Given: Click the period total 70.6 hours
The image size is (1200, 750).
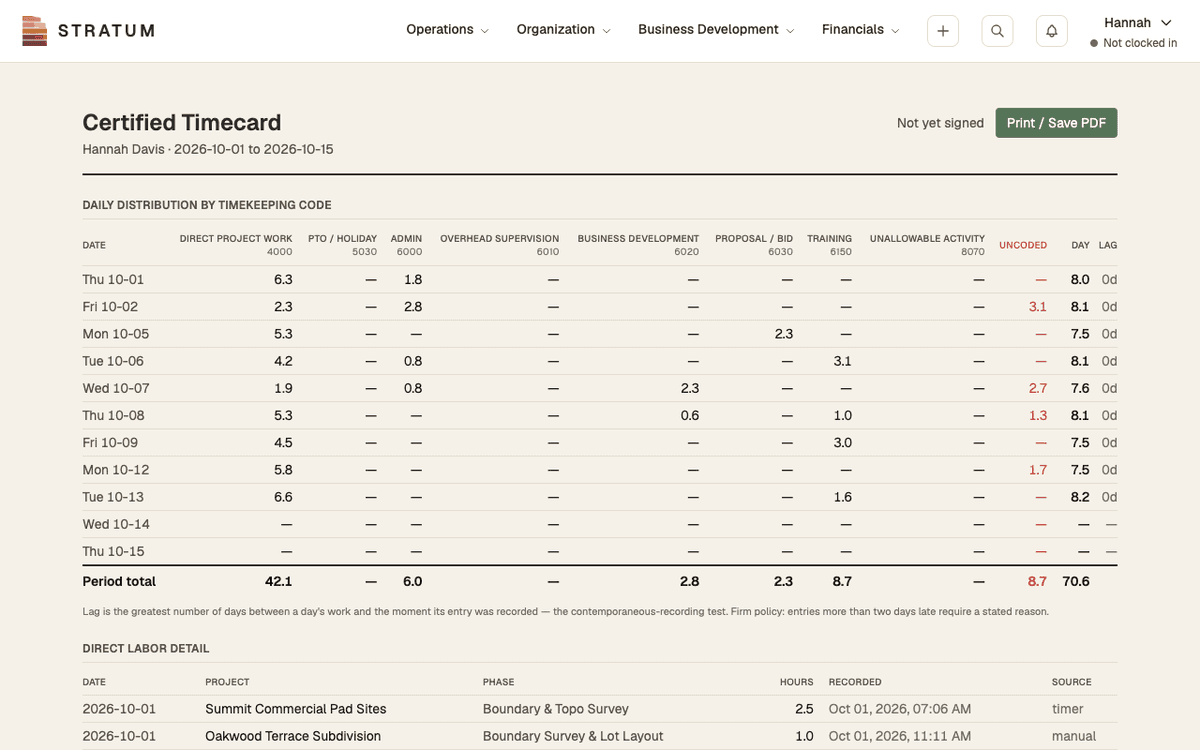Looking at the screenshot, I should click(1076, 581).
